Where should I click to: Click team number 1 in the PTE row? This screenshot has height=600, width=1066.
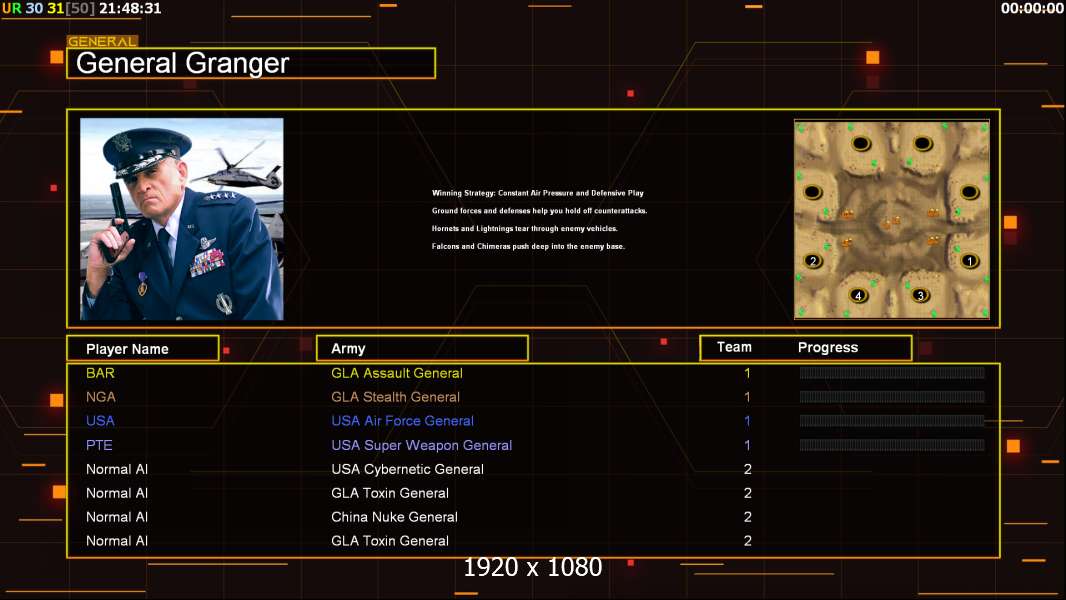tap(747, 445)
